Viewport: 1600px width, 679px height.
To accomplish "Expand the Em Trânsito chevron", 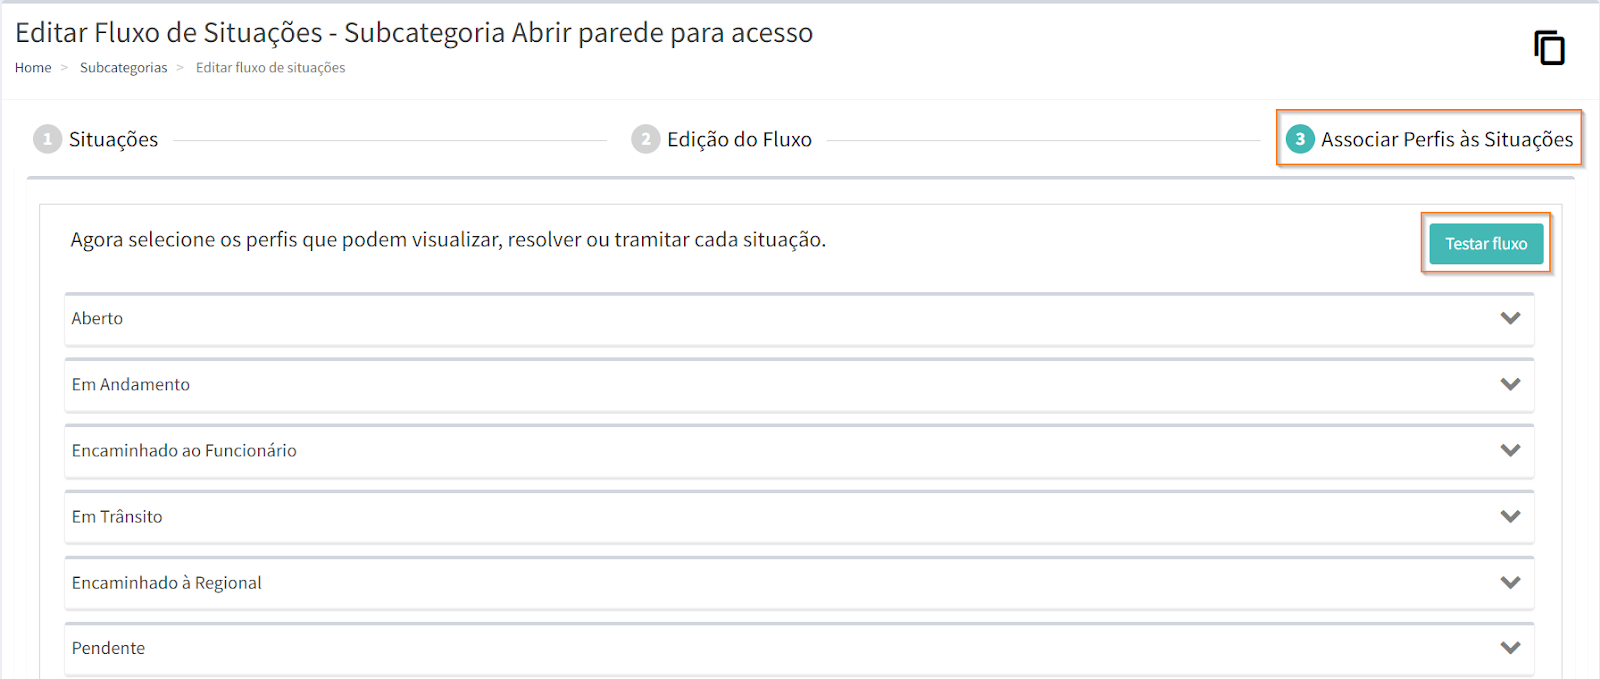I will [1510, 516].
